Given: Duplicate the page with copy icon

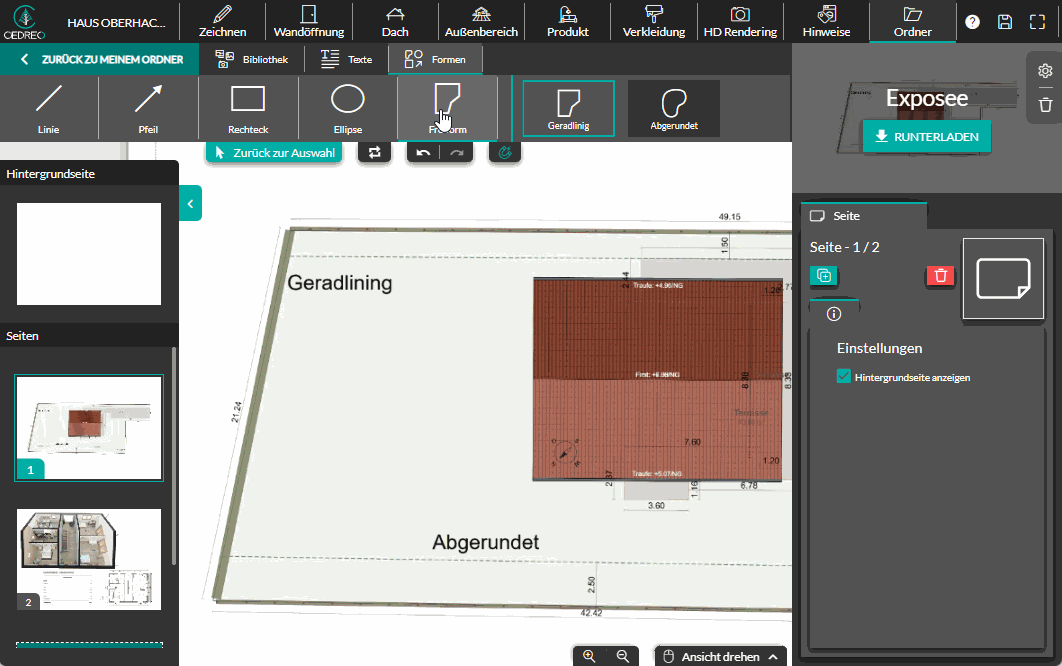Looking at the screenshot, I should point(824,276).
